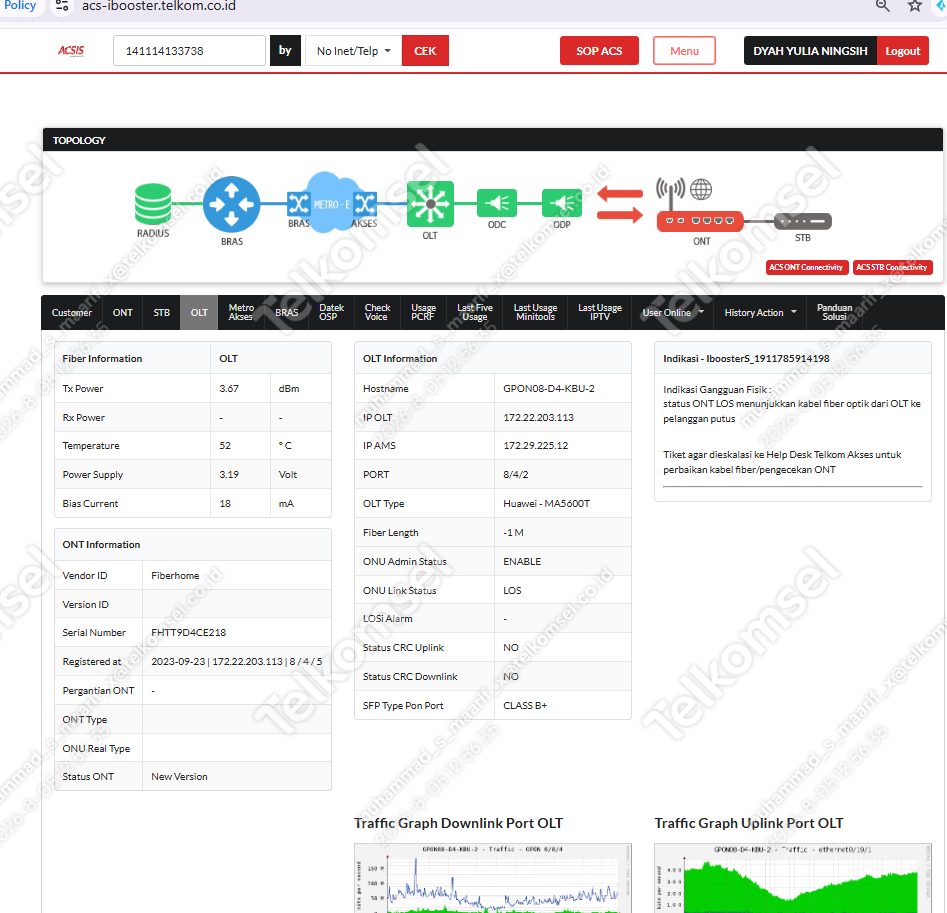Click the grey STB device icon
This screenshot has width=947, height=913.
point(803,222)
